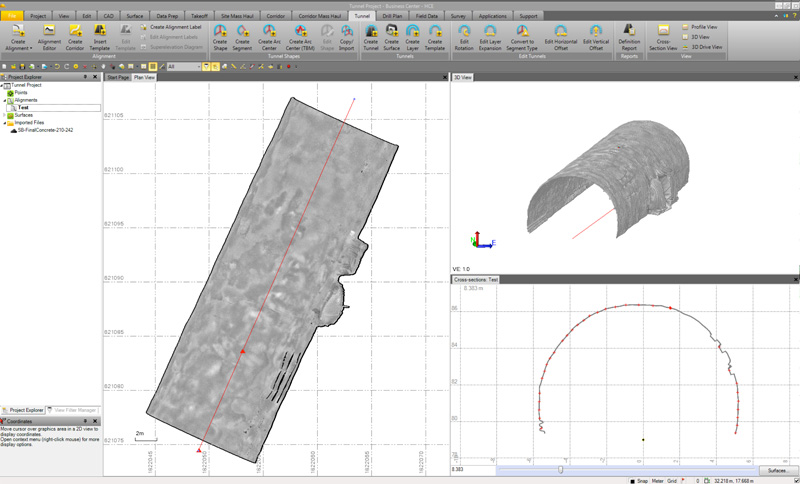800x484 pixels.
Task: Open the 'All' selection filter dropdown
Action: 196,67
